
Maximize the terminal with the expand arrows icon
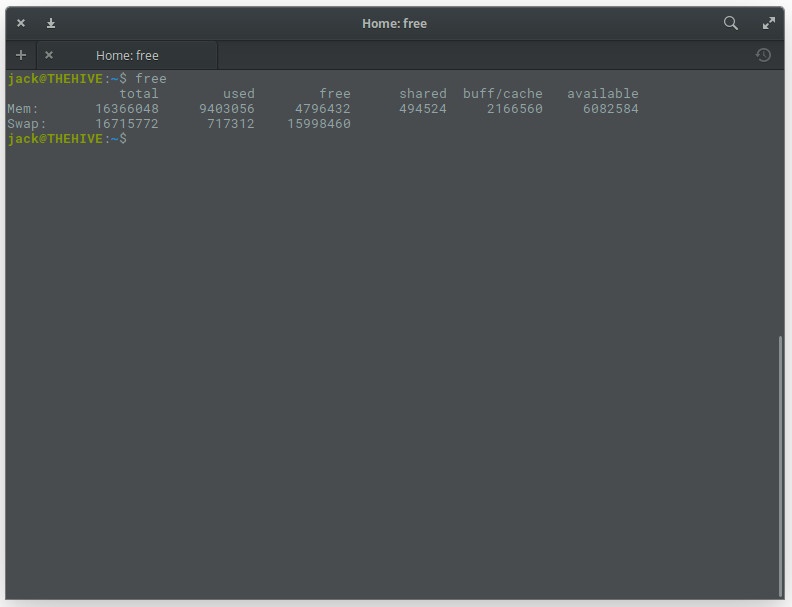pyautogui.click(x=769, y=23)
